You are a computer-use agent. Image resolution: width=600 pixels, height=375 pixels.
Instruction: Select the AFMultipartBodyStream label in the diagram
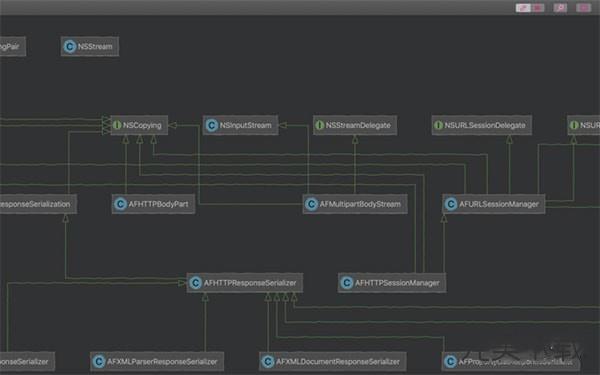click(x=360, y=204)
